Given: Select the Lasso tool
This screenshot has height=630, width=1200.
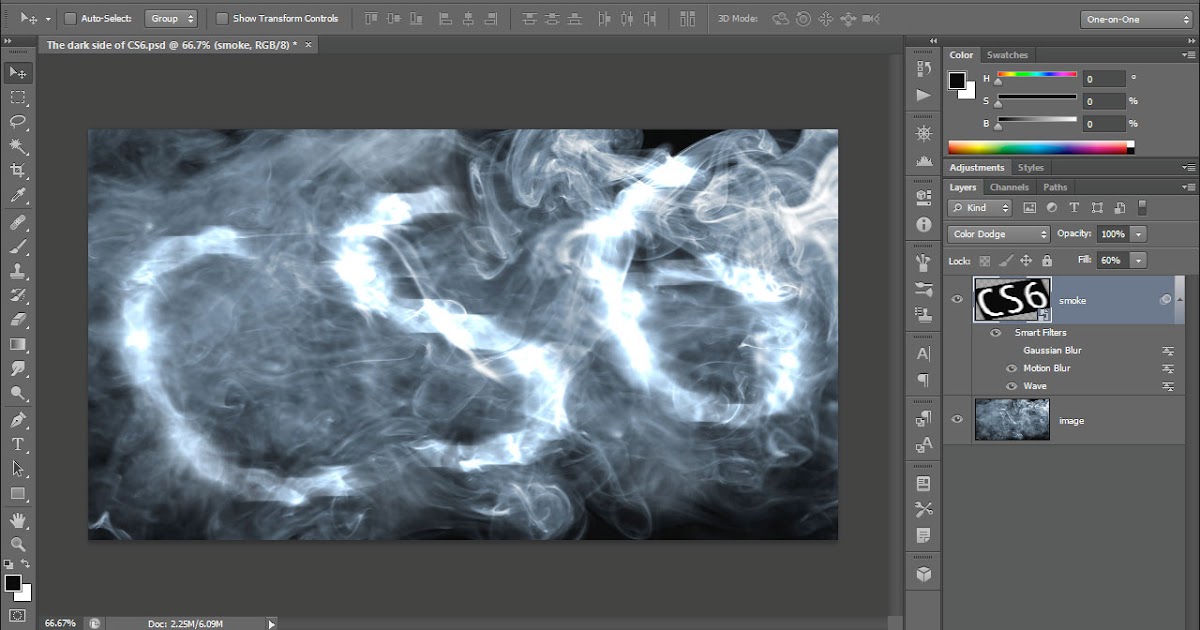Looking at the screenshot, I should coord(18,122).
